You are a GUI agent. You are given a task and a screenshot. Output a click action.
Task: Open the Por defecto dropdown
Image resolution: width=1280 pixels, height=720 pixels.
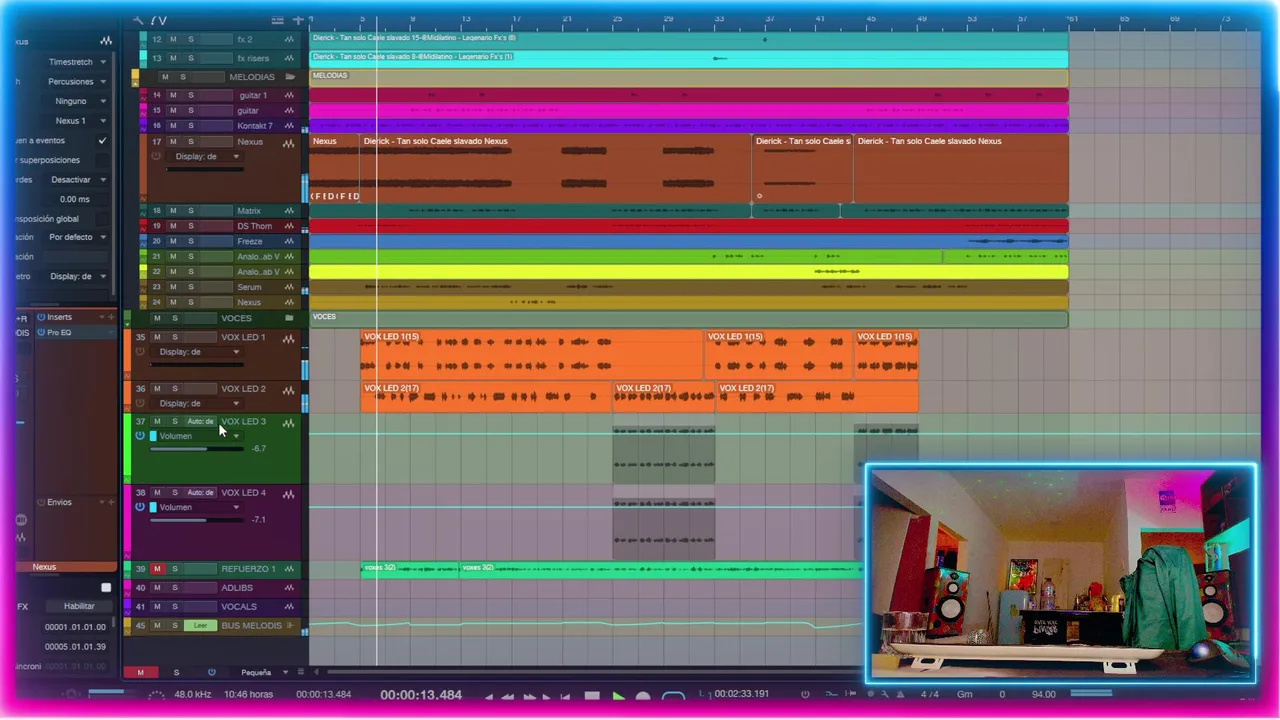[x=77, y=238]
